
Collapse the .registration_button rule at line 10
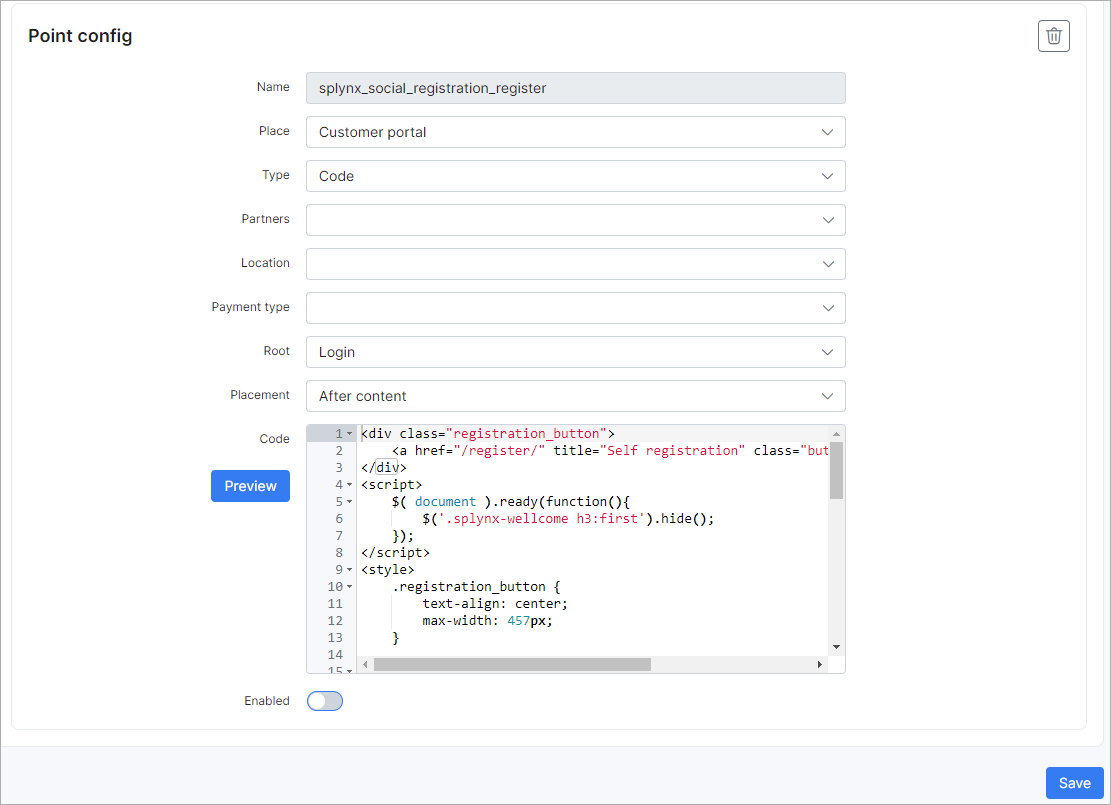[349, 587]
